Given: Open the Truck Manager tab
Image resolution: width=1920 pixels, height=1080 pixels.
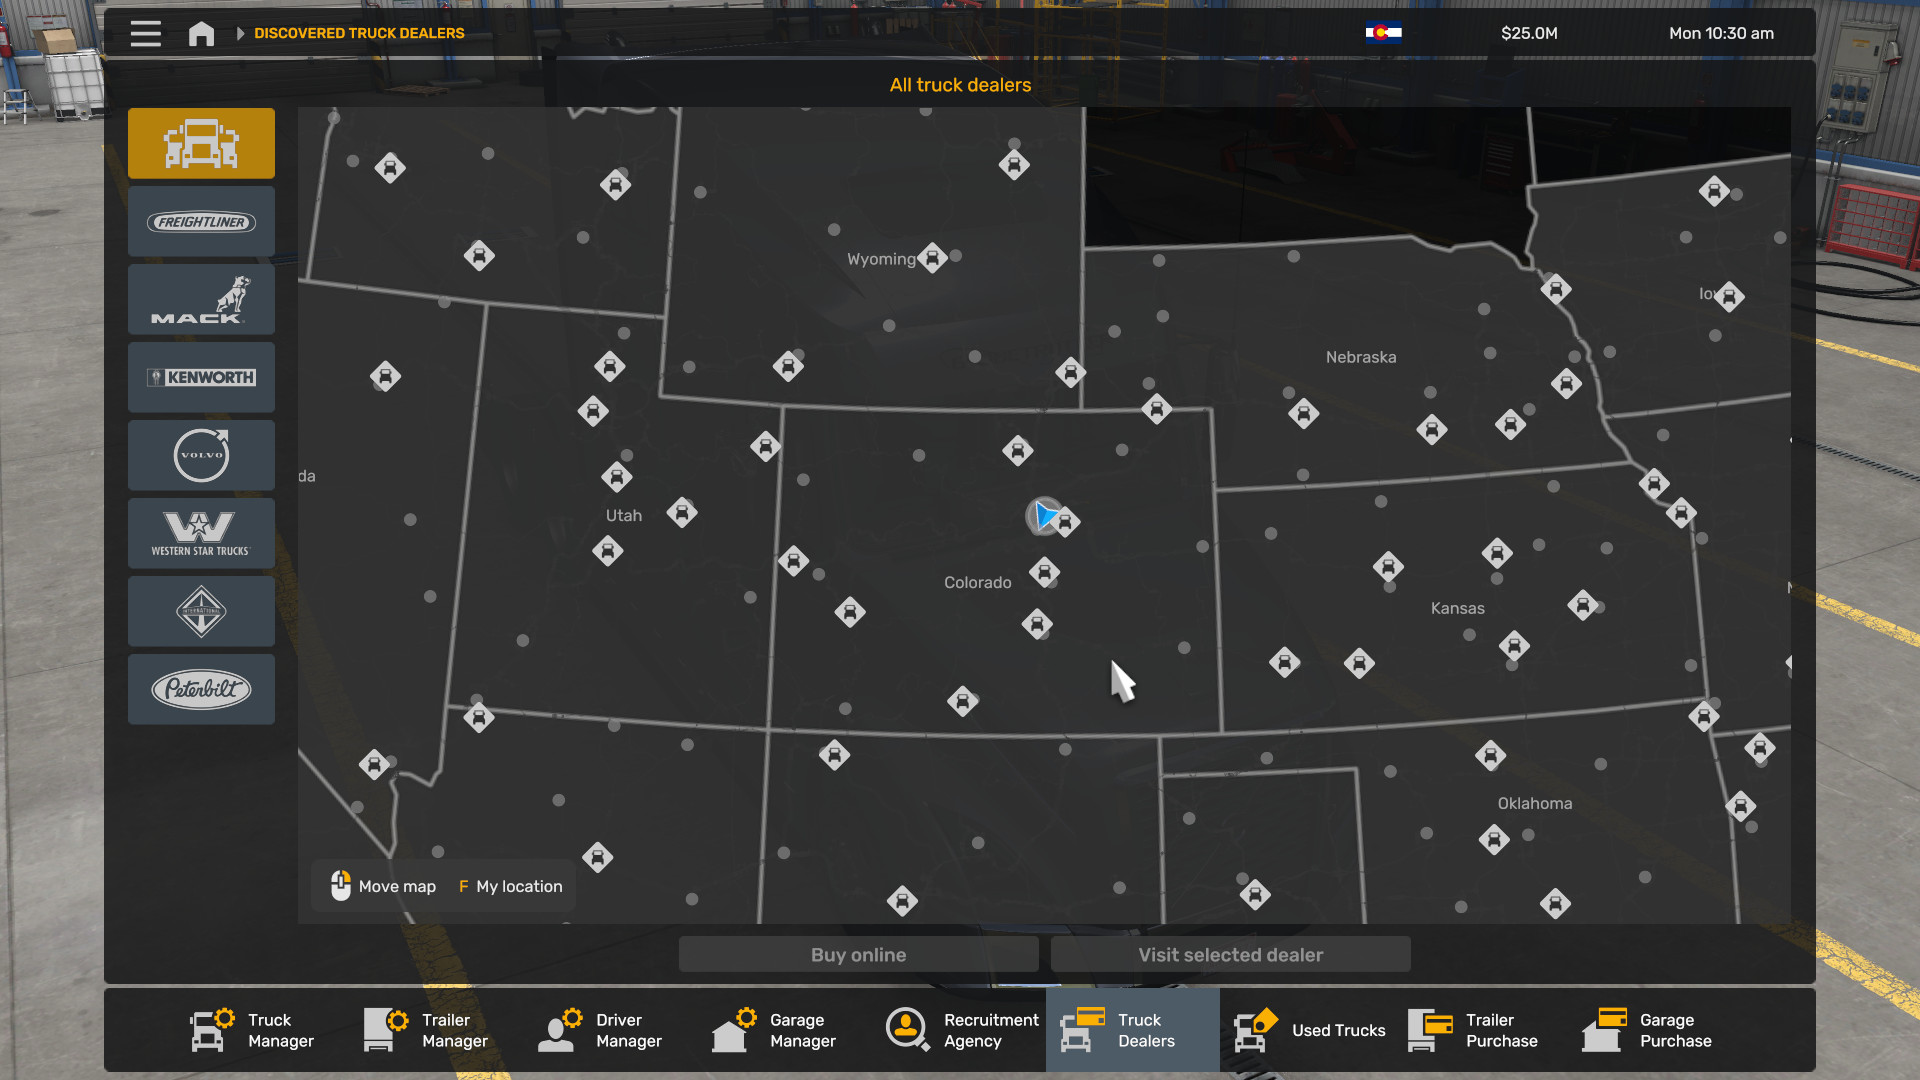Looking at the screenshot, I should (252, 1030).
